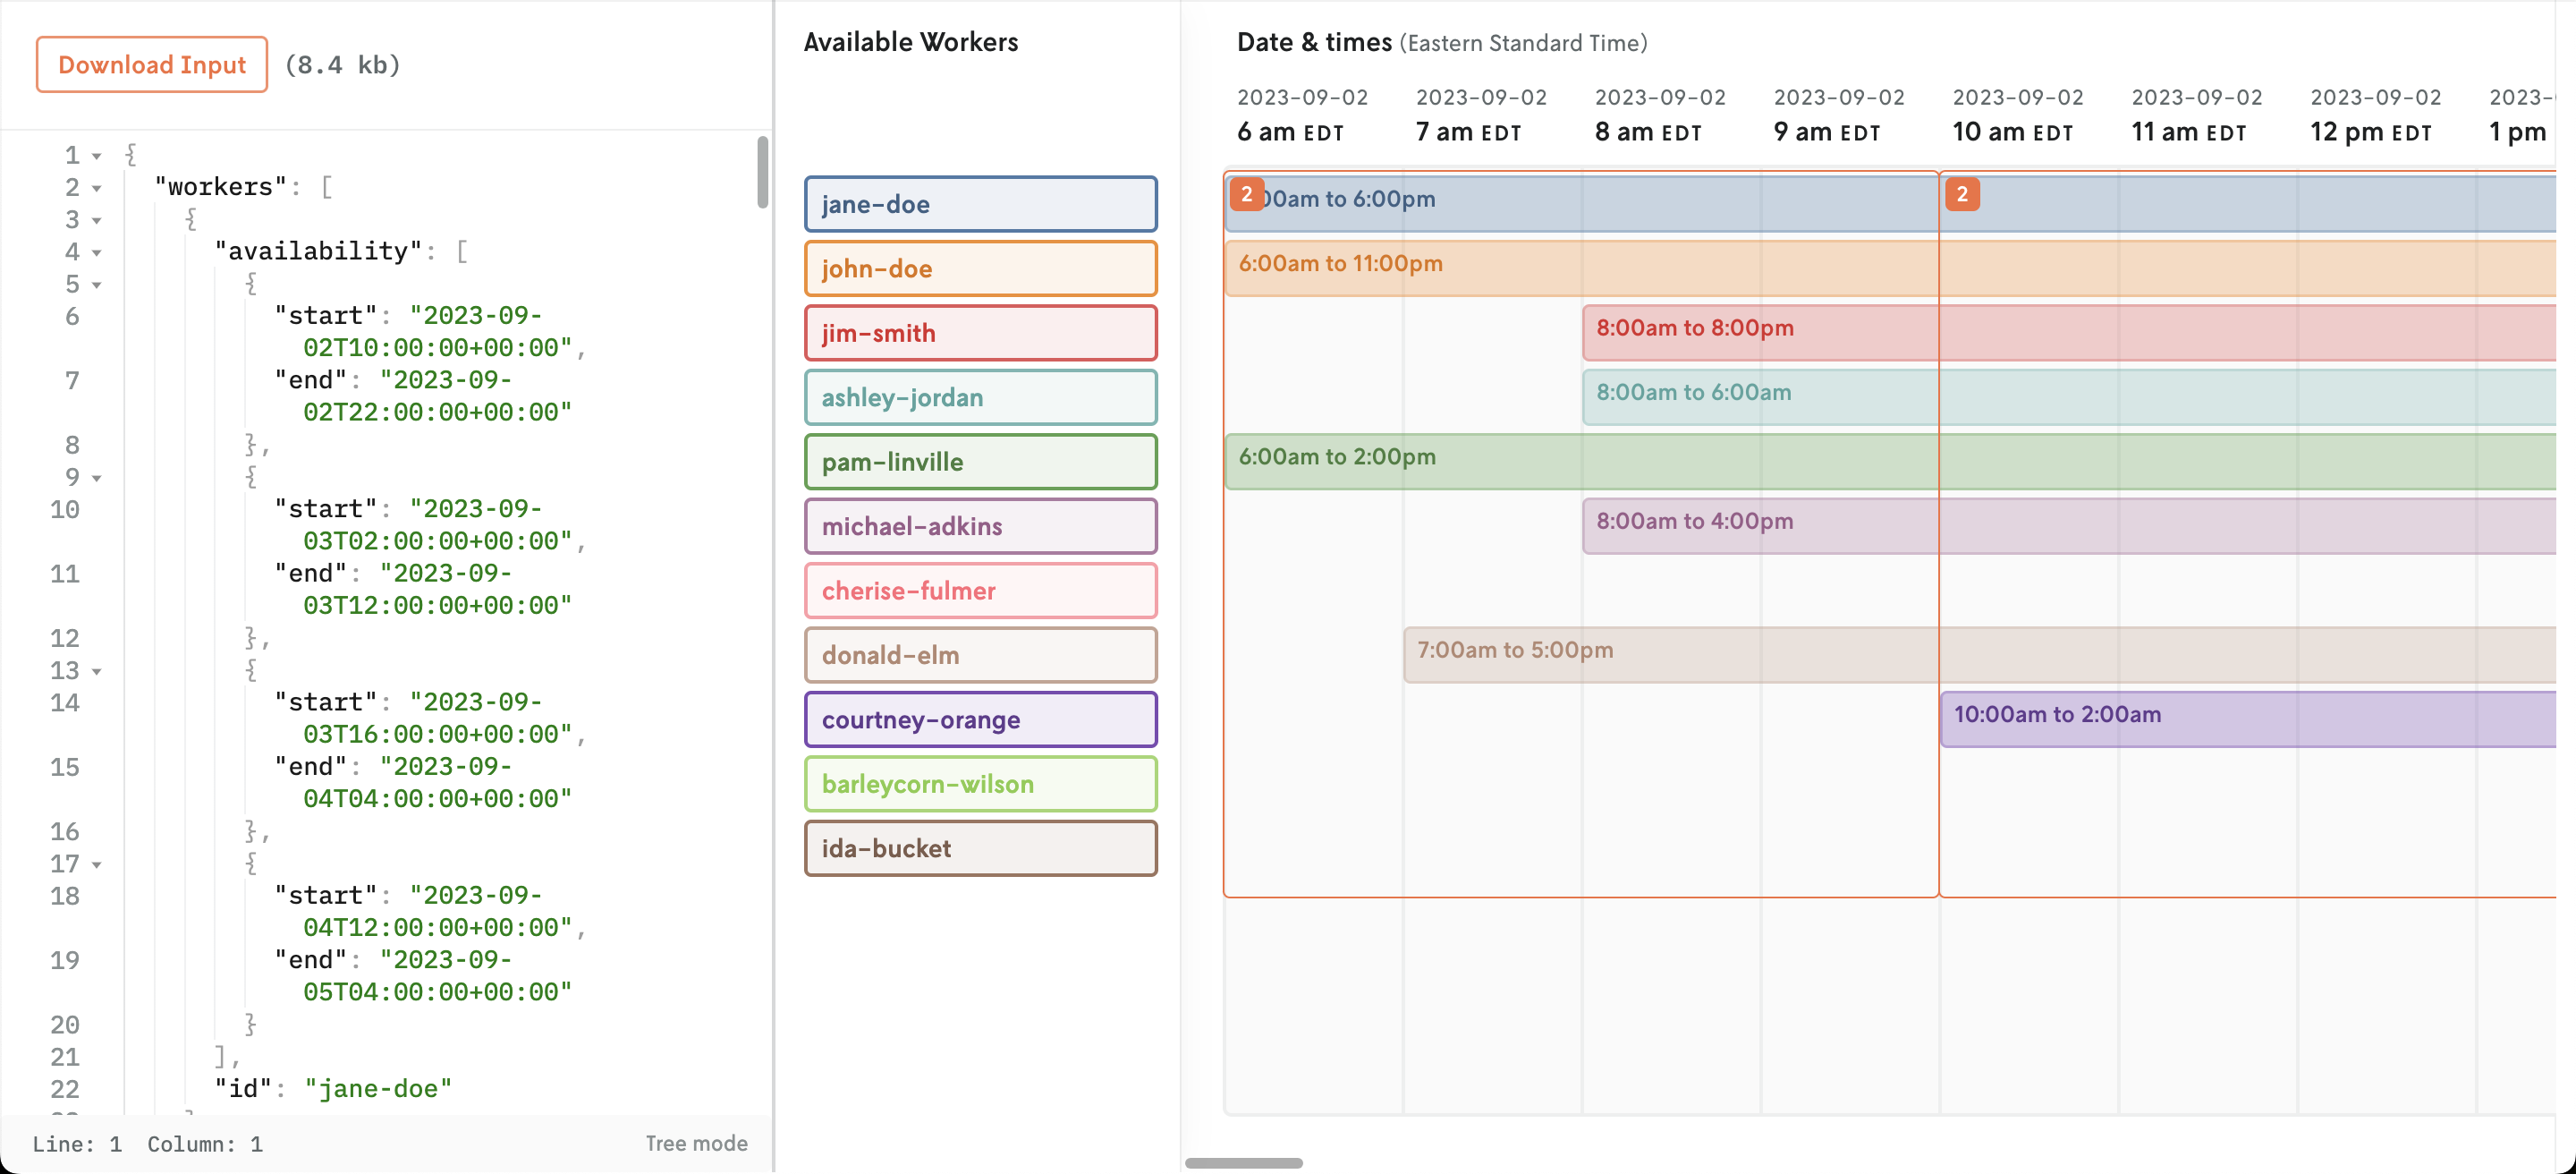Image resolution: width=2576 pixels, height=1174 pixels.
Task: Click the Download Input button
Action: 152,65
